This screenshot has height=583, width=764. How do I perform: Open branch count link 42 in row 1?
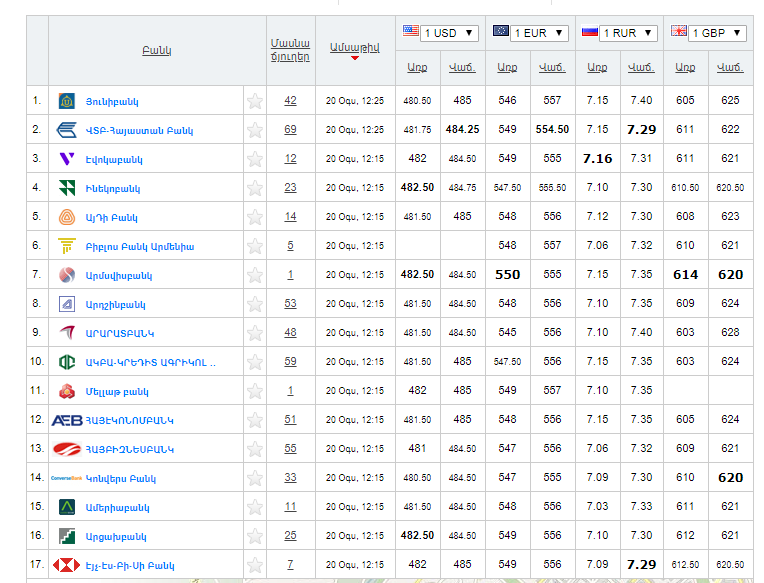click(x=290, y=100)
